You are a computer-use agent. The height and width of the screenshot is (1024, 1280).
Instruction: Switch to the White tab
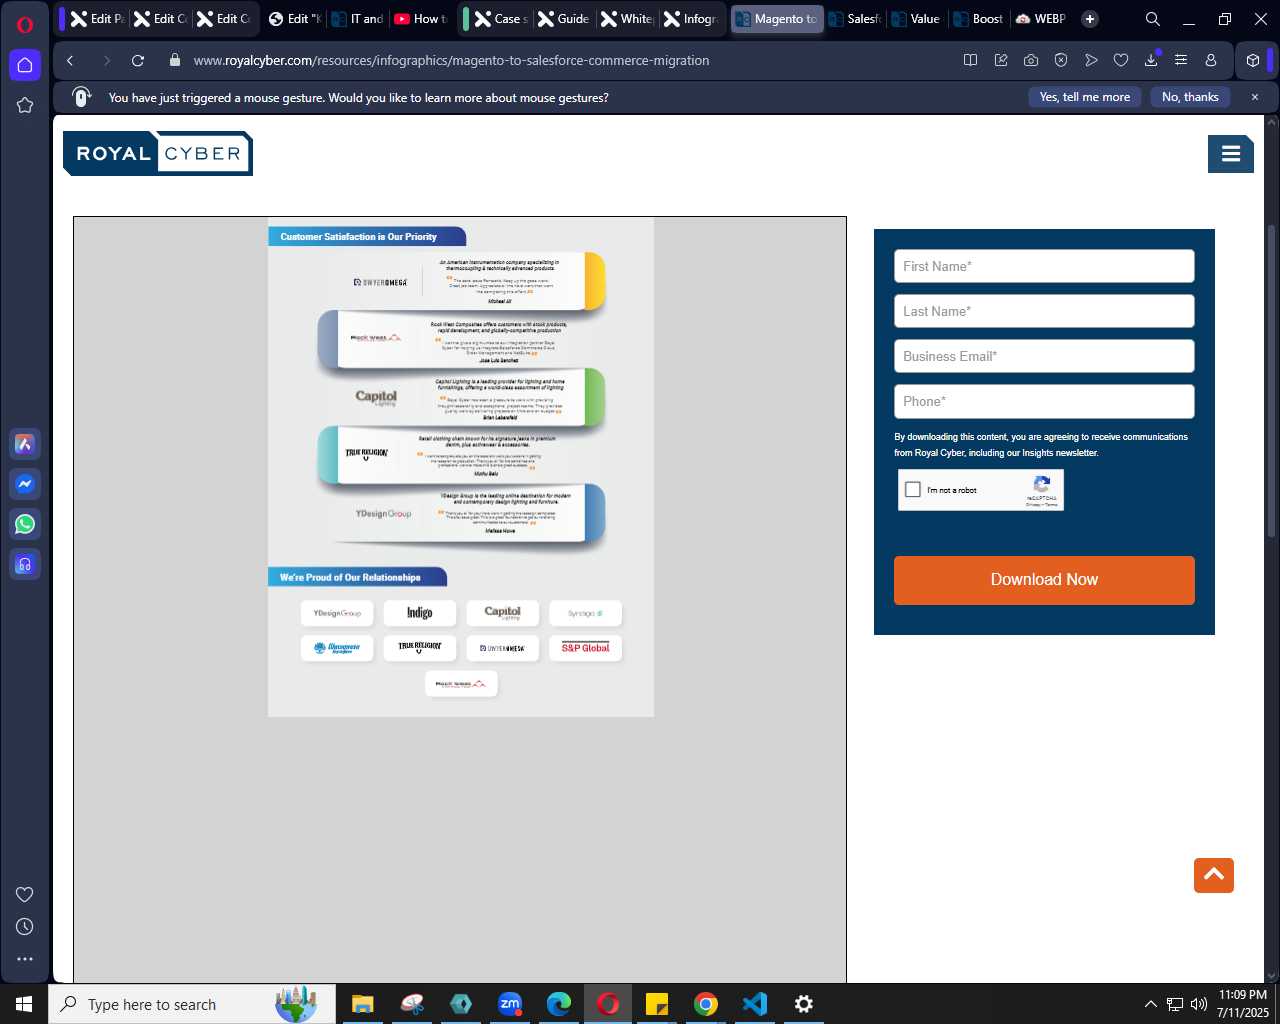pos(628,19)
